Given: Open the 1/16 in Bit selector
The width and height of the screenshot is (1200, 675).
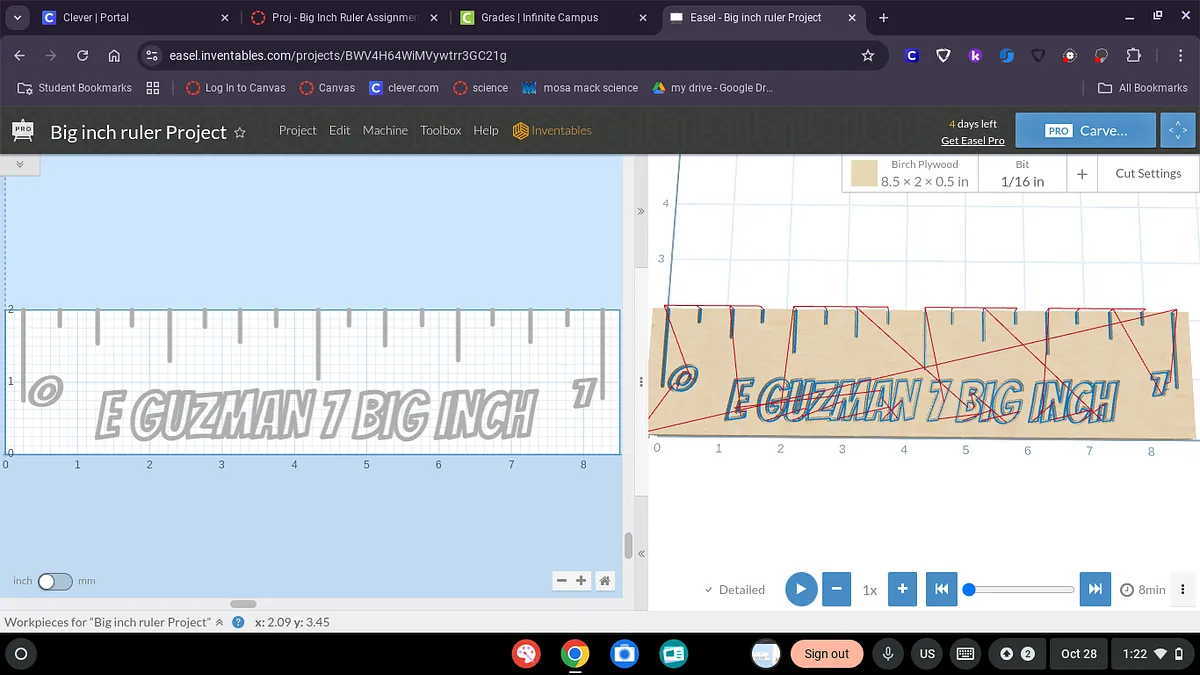Looking at the screenshot, I should pyautogui.click(x=1022, y=173).
